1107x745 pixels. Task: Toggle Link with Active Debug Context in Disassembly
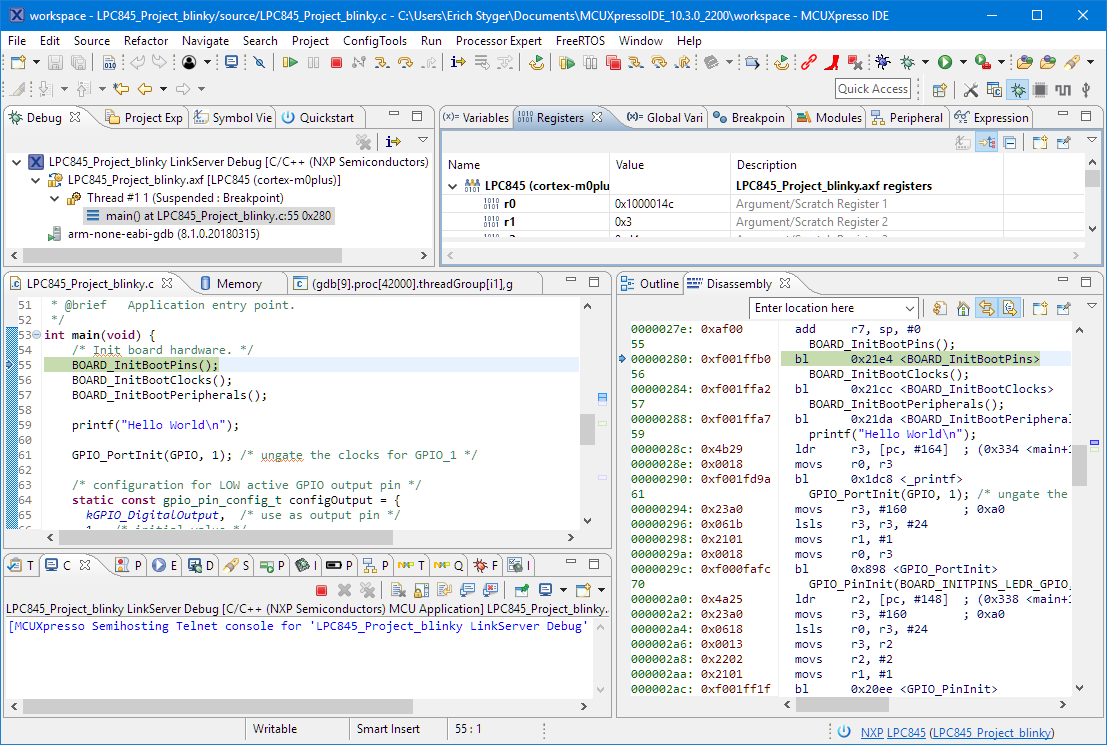987,308
